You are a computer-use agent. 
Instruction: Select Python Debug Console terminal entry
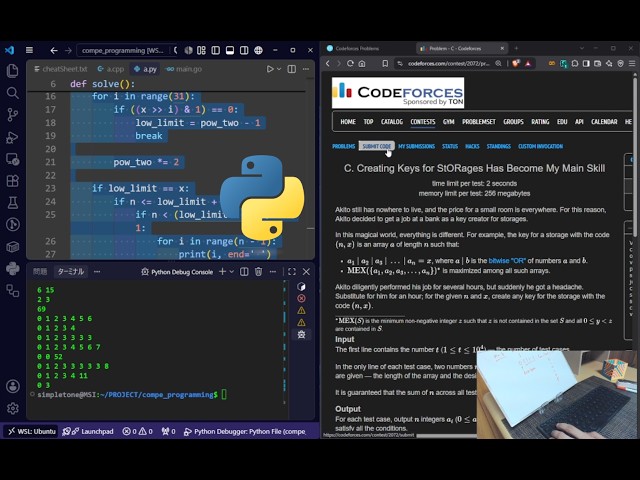pos(177,272)
